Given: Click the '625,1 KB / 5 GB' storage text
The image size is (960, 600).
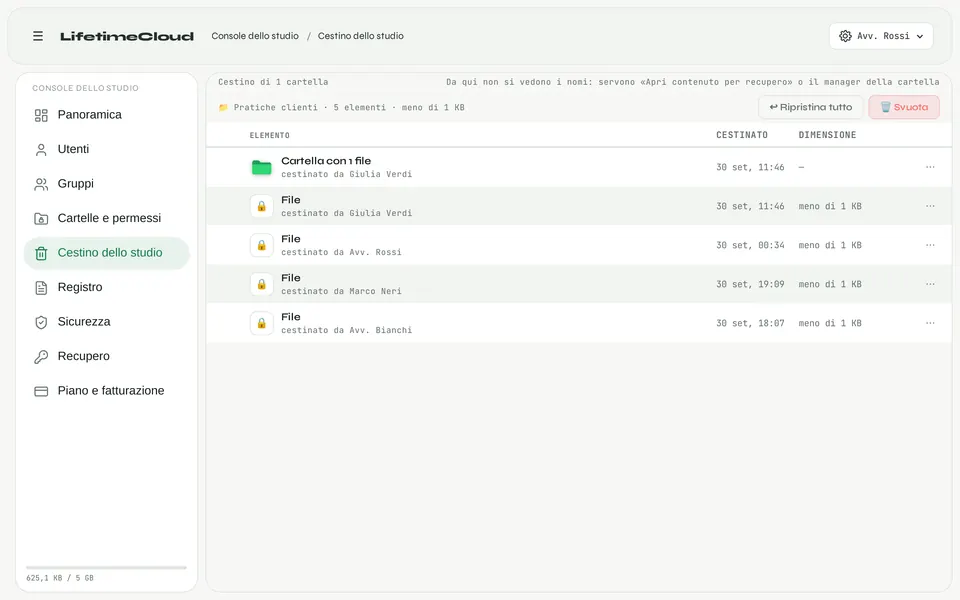Looking at the screenshot, I should coord(60,578).
